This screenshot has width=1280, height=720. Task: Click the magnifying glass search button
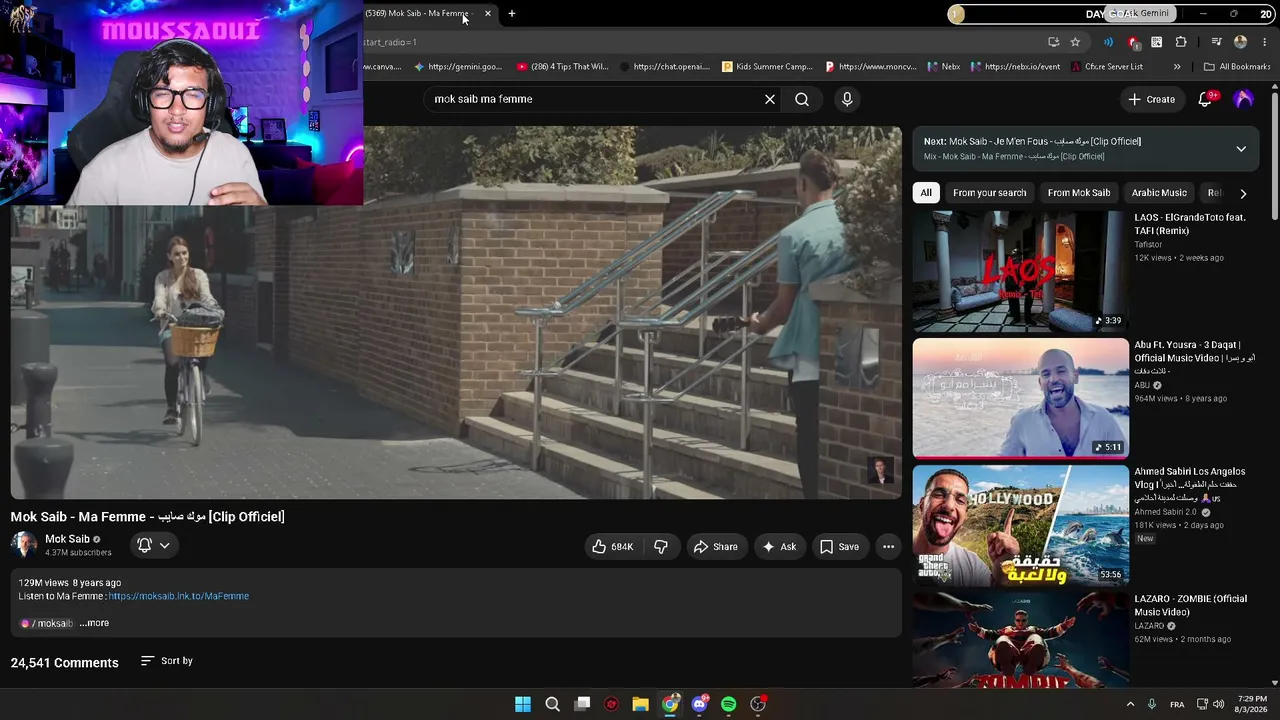pos(802,99)
